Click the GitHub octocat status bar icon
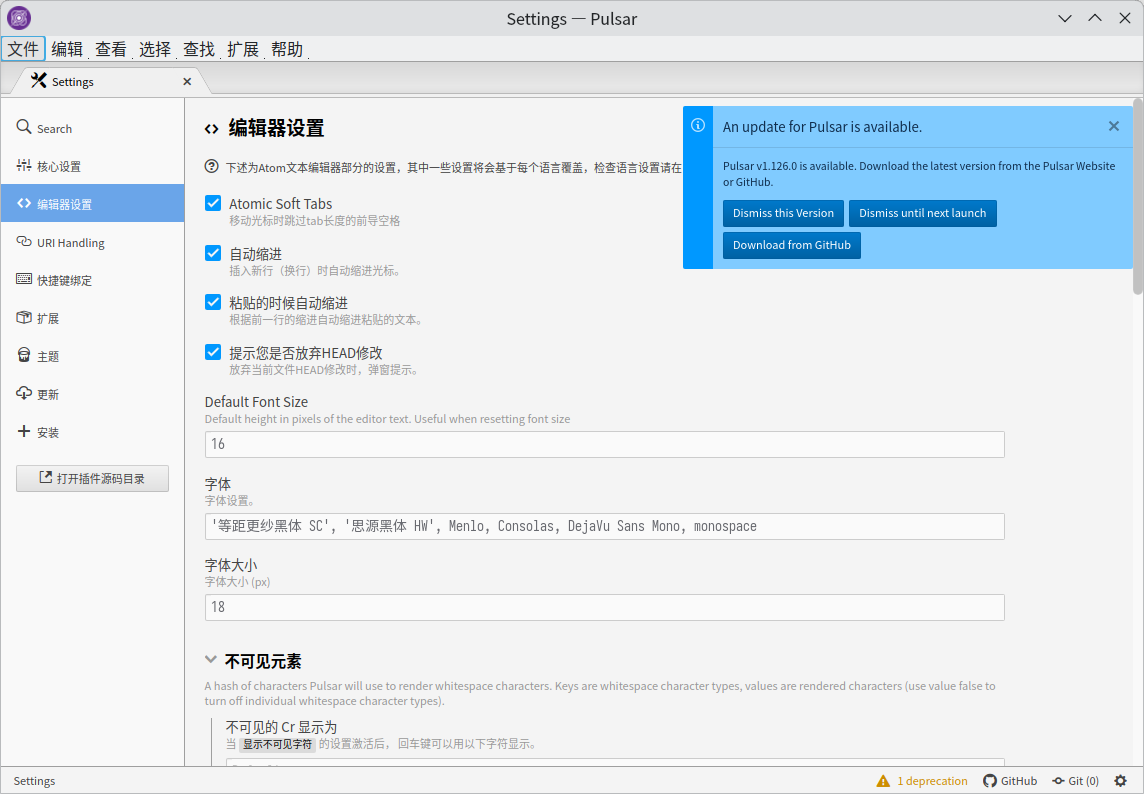Viewport: 1144px width, 794px height. [x=989, y=781]
